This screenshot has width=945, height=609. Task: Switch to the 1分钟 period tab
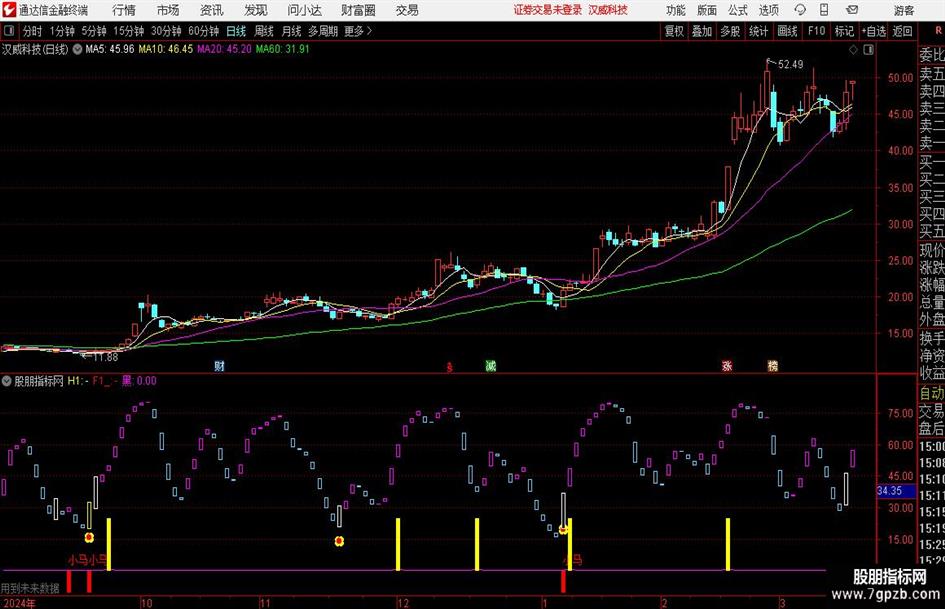62,31
